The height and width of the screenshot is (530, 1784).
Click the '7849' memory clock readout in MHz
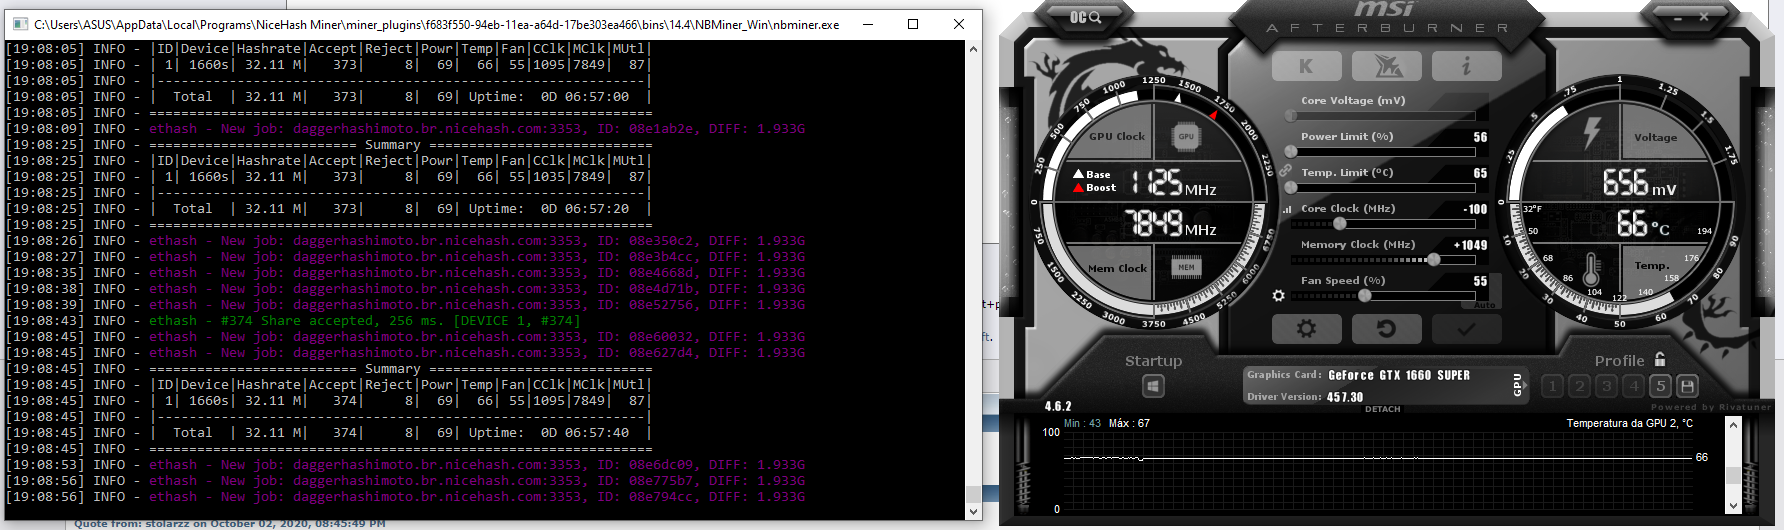coord(1171,223)
